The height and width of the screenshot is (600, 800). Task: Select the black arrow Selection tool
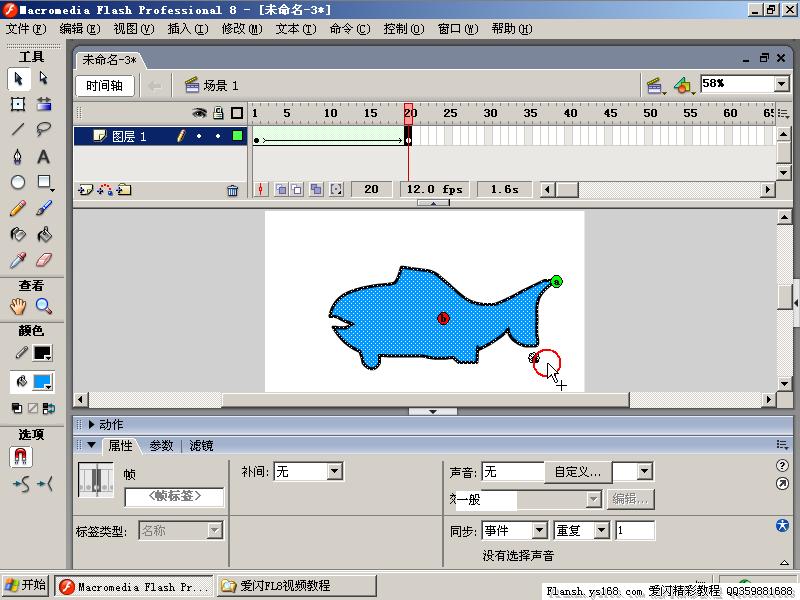pos(18,79)
